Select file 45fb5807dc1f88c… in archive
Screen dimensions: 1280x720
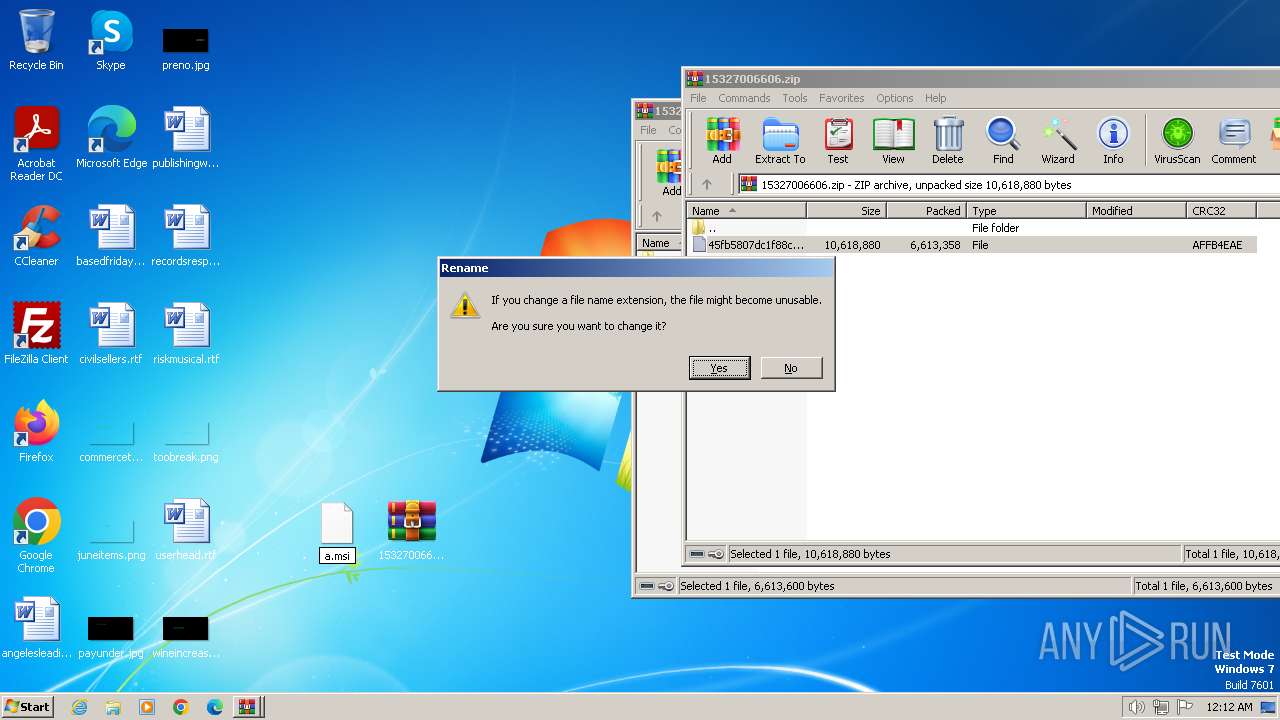(x=971, y=245)
